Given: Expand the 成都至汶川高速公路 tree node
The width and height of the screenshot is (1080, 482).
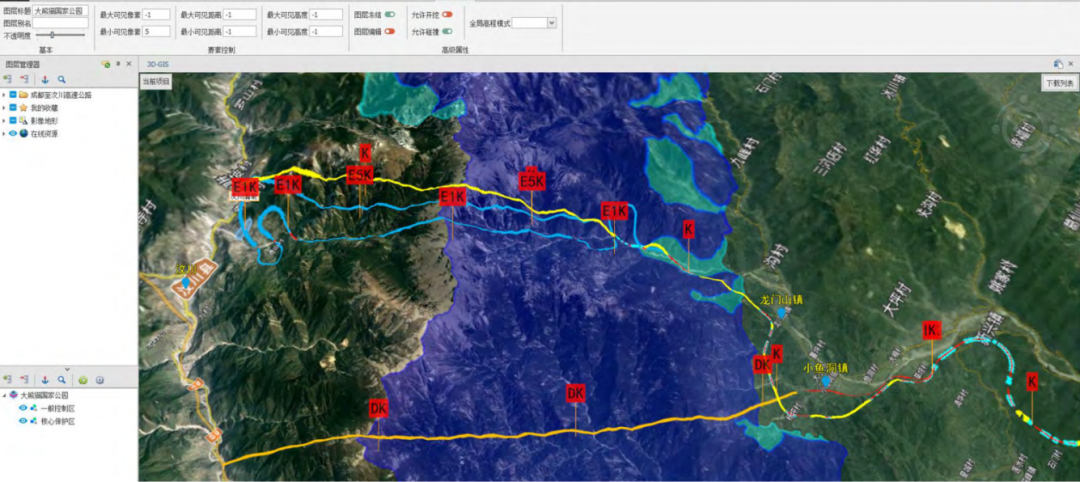Looking at the screenshot, I should point(4,95).
